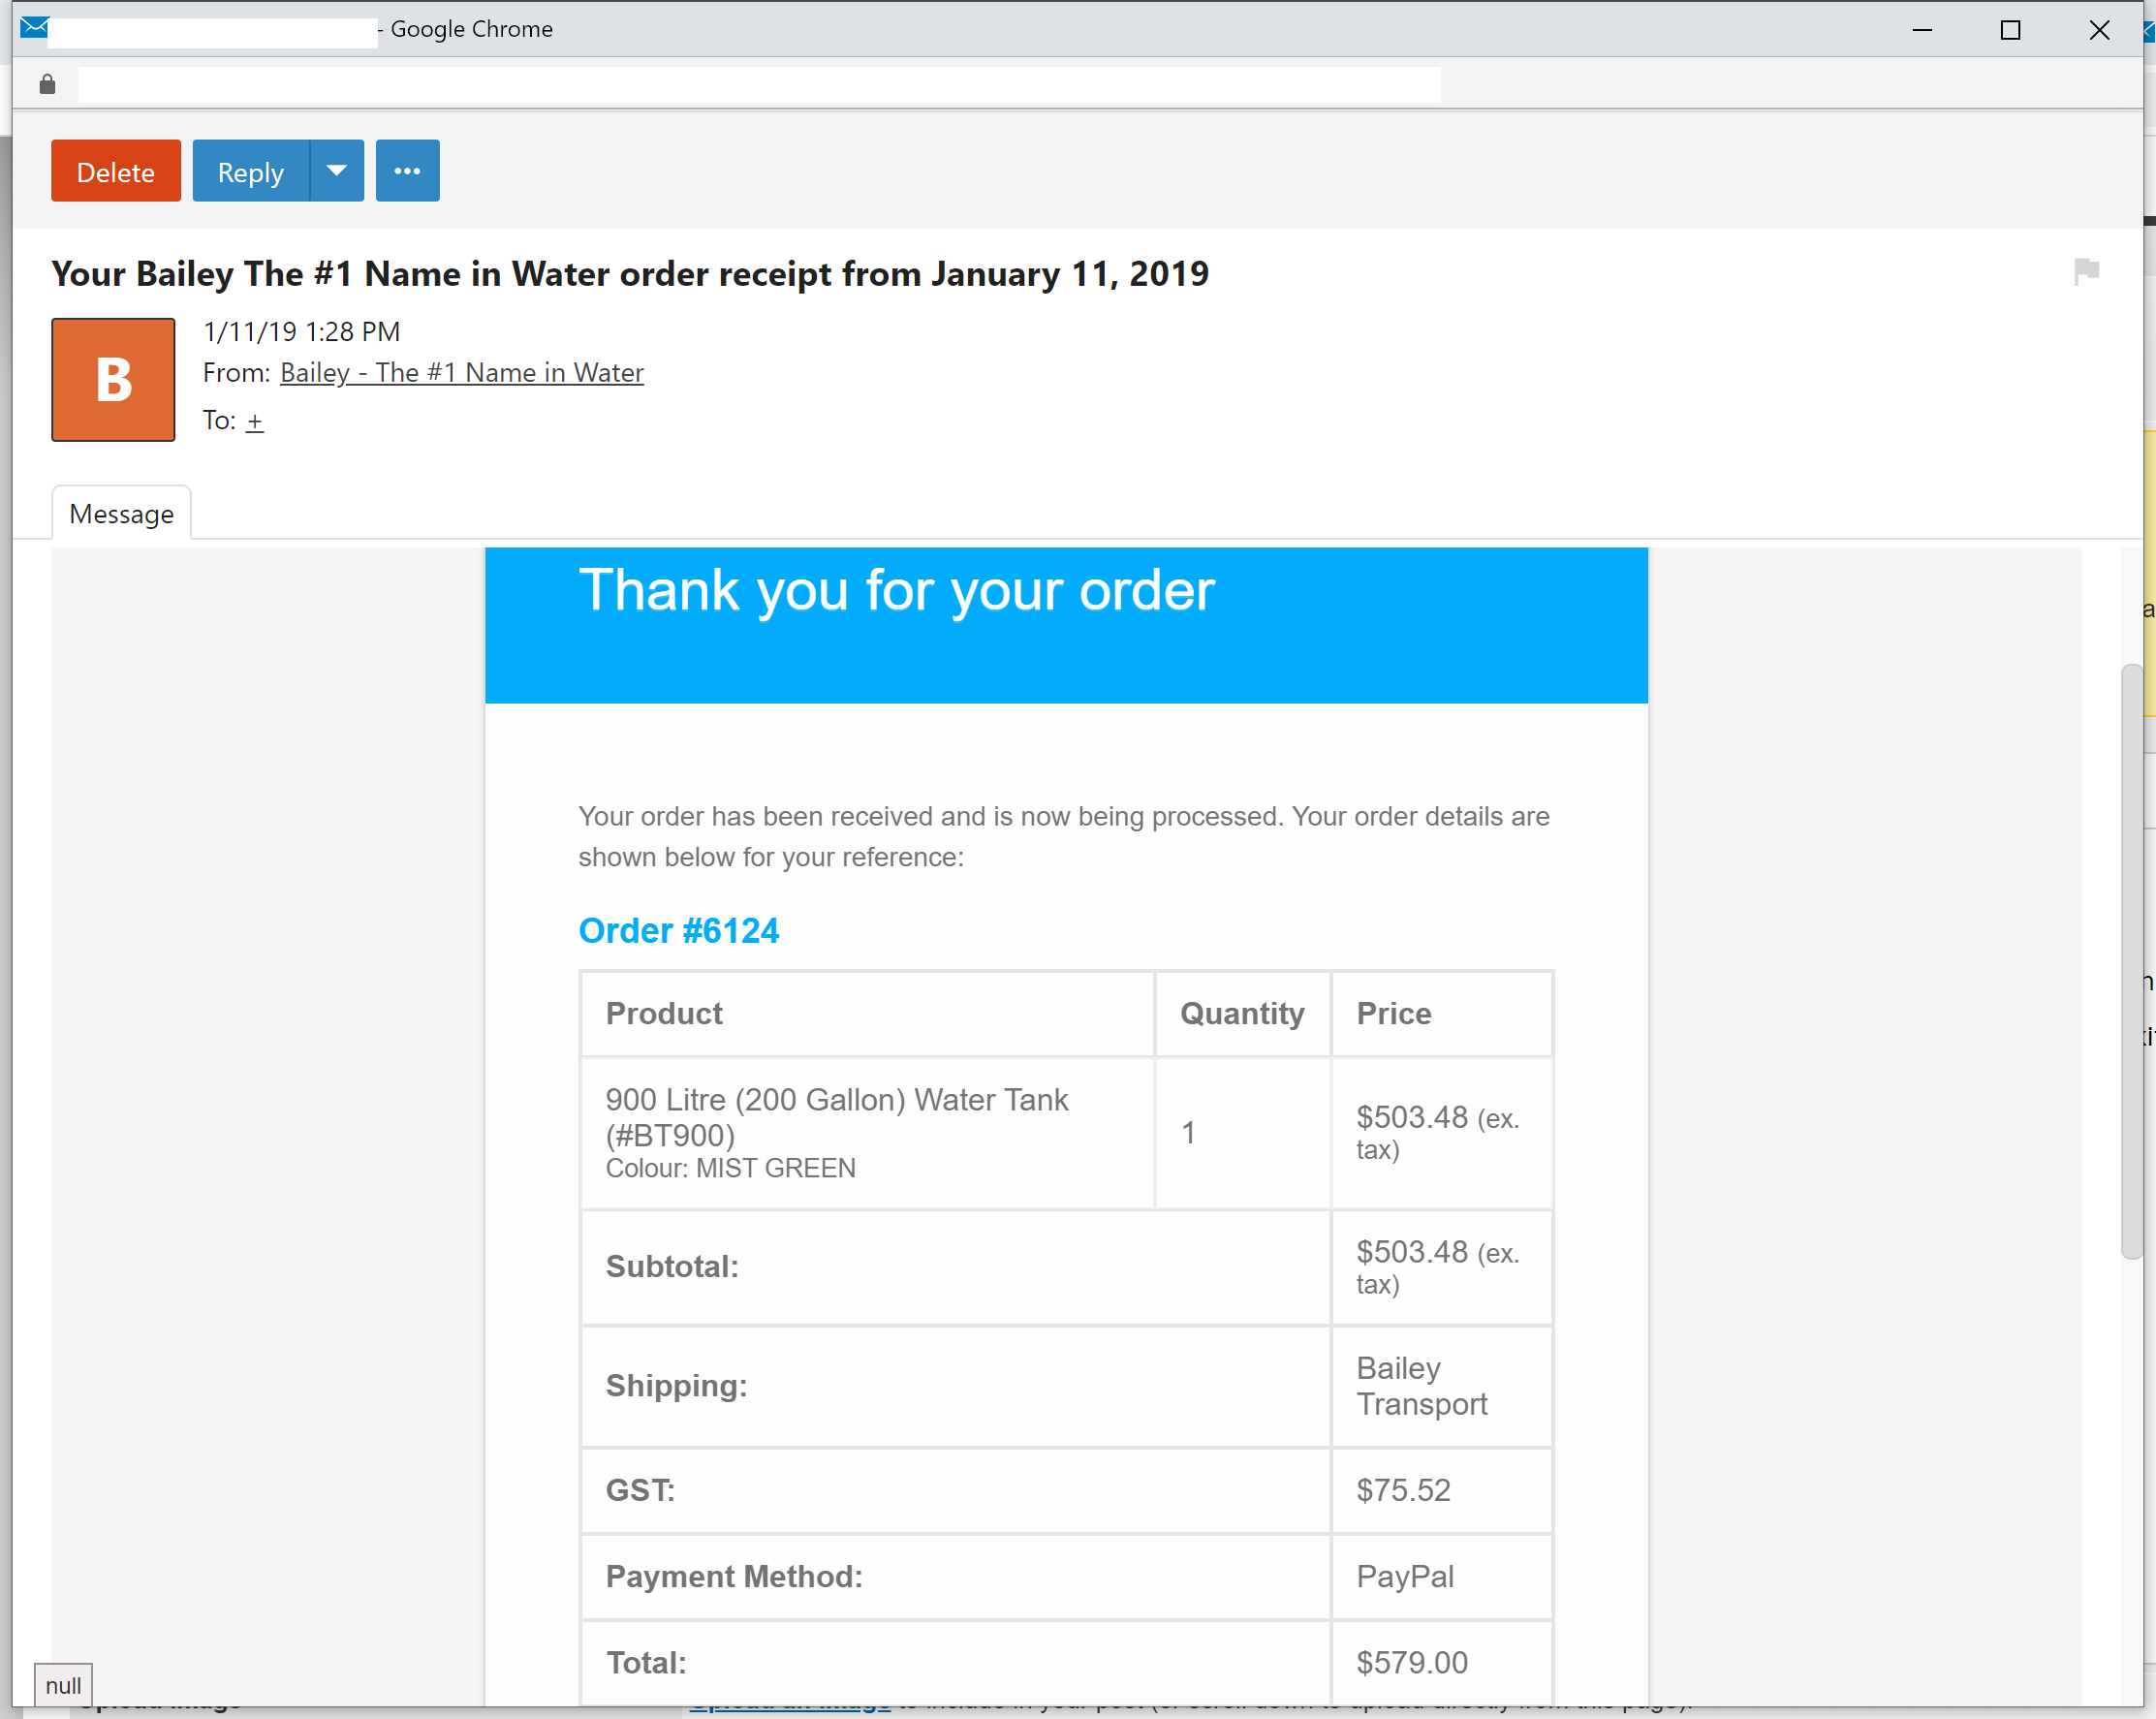
Task: Open the Bailey sender name link
Action: pyautogui.click(x=461, y=373)
